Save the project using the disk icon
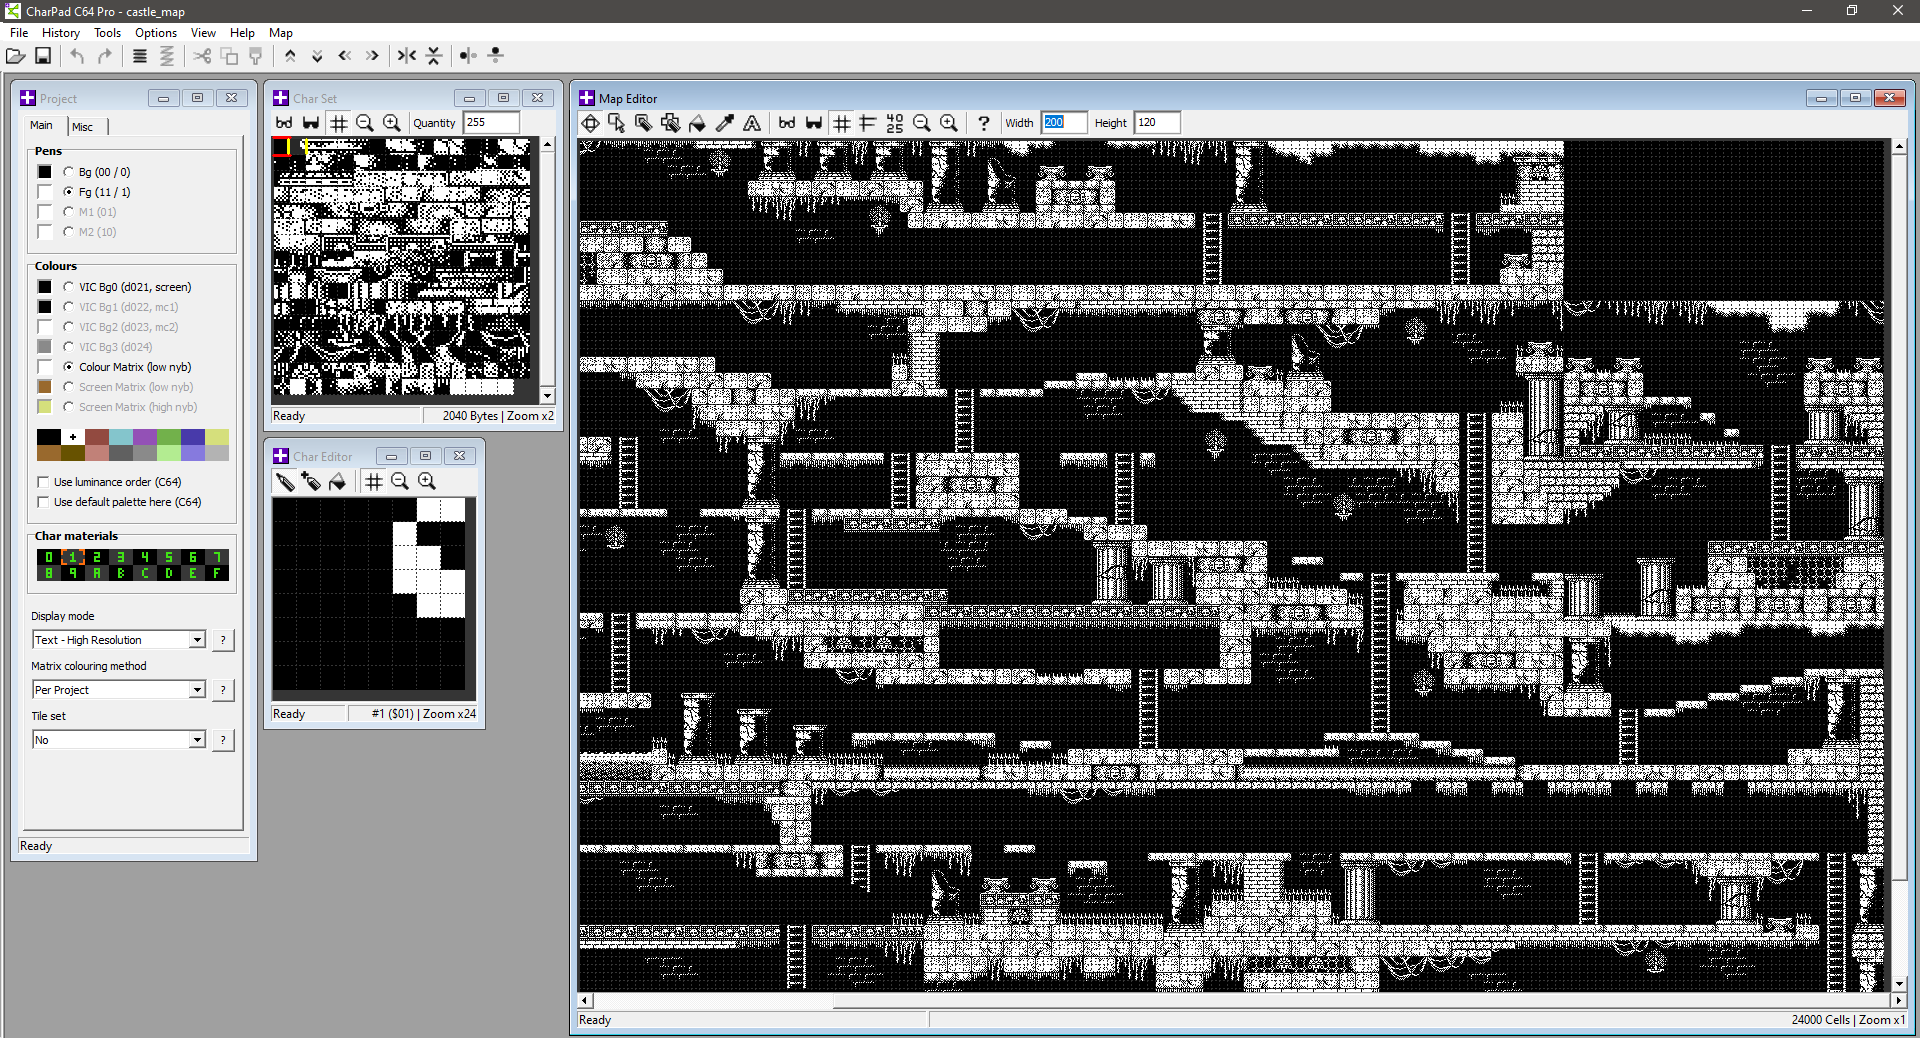The image size is (1920, 1038). click(43, 56)
